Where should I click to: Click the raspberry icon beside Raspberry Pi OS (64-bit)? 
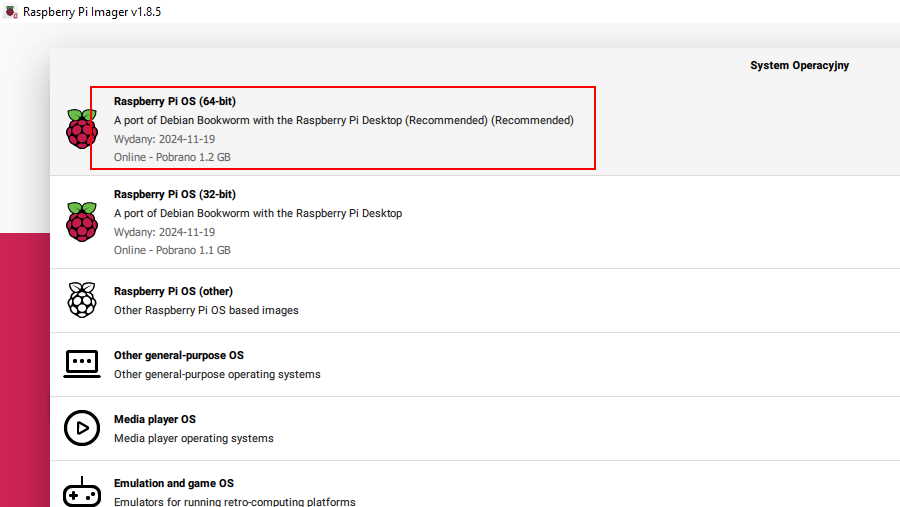tap(81, 129)
